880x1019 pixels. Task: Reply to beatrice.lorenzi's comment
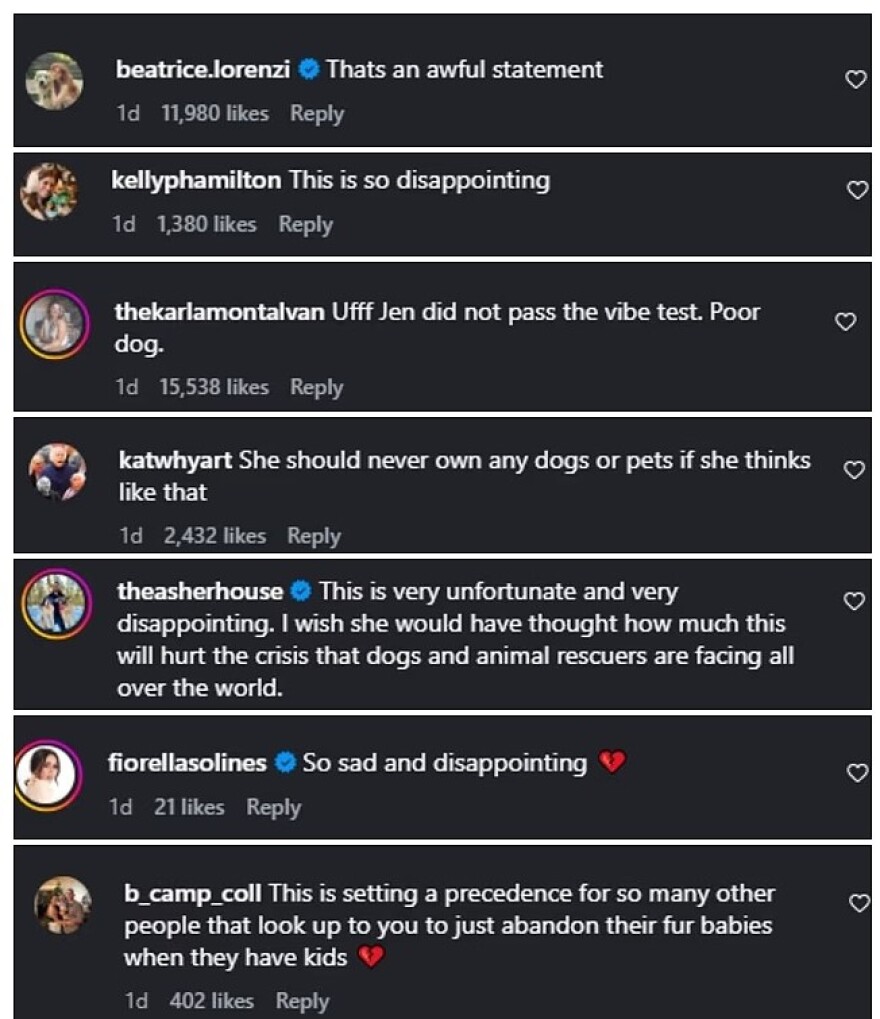pyautogui.click(x=317, y=114)
